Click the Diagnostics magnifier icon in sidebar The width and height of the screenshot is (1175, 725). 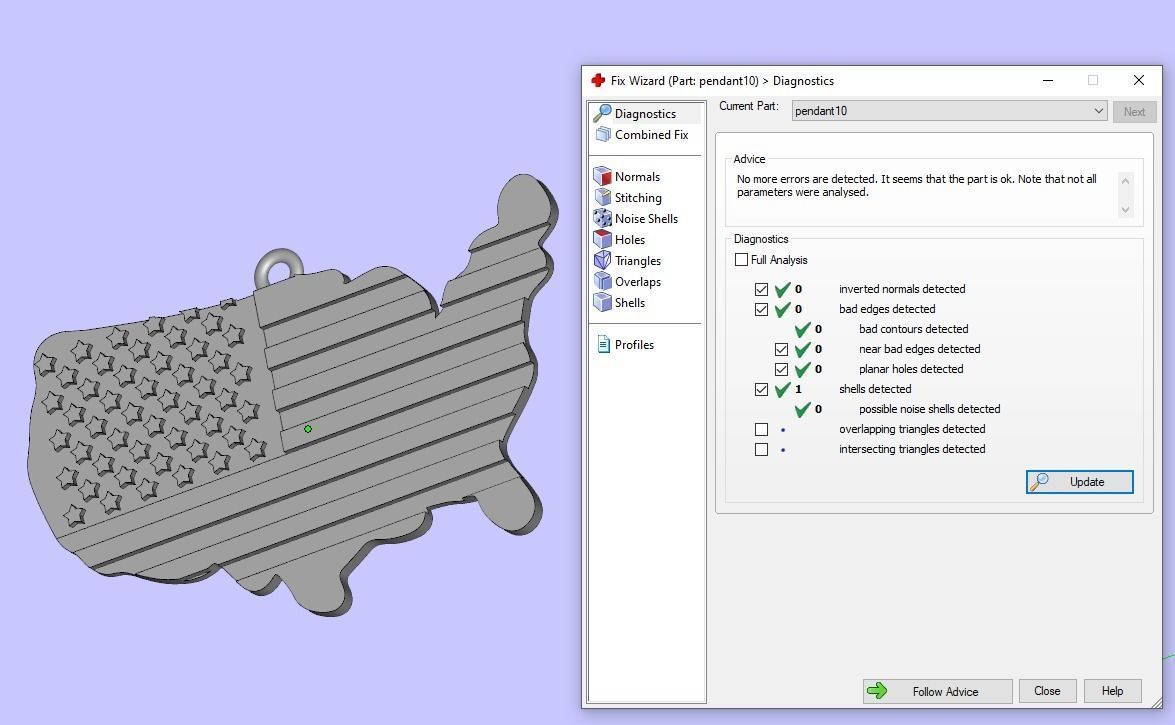click(x=602, y=113)
